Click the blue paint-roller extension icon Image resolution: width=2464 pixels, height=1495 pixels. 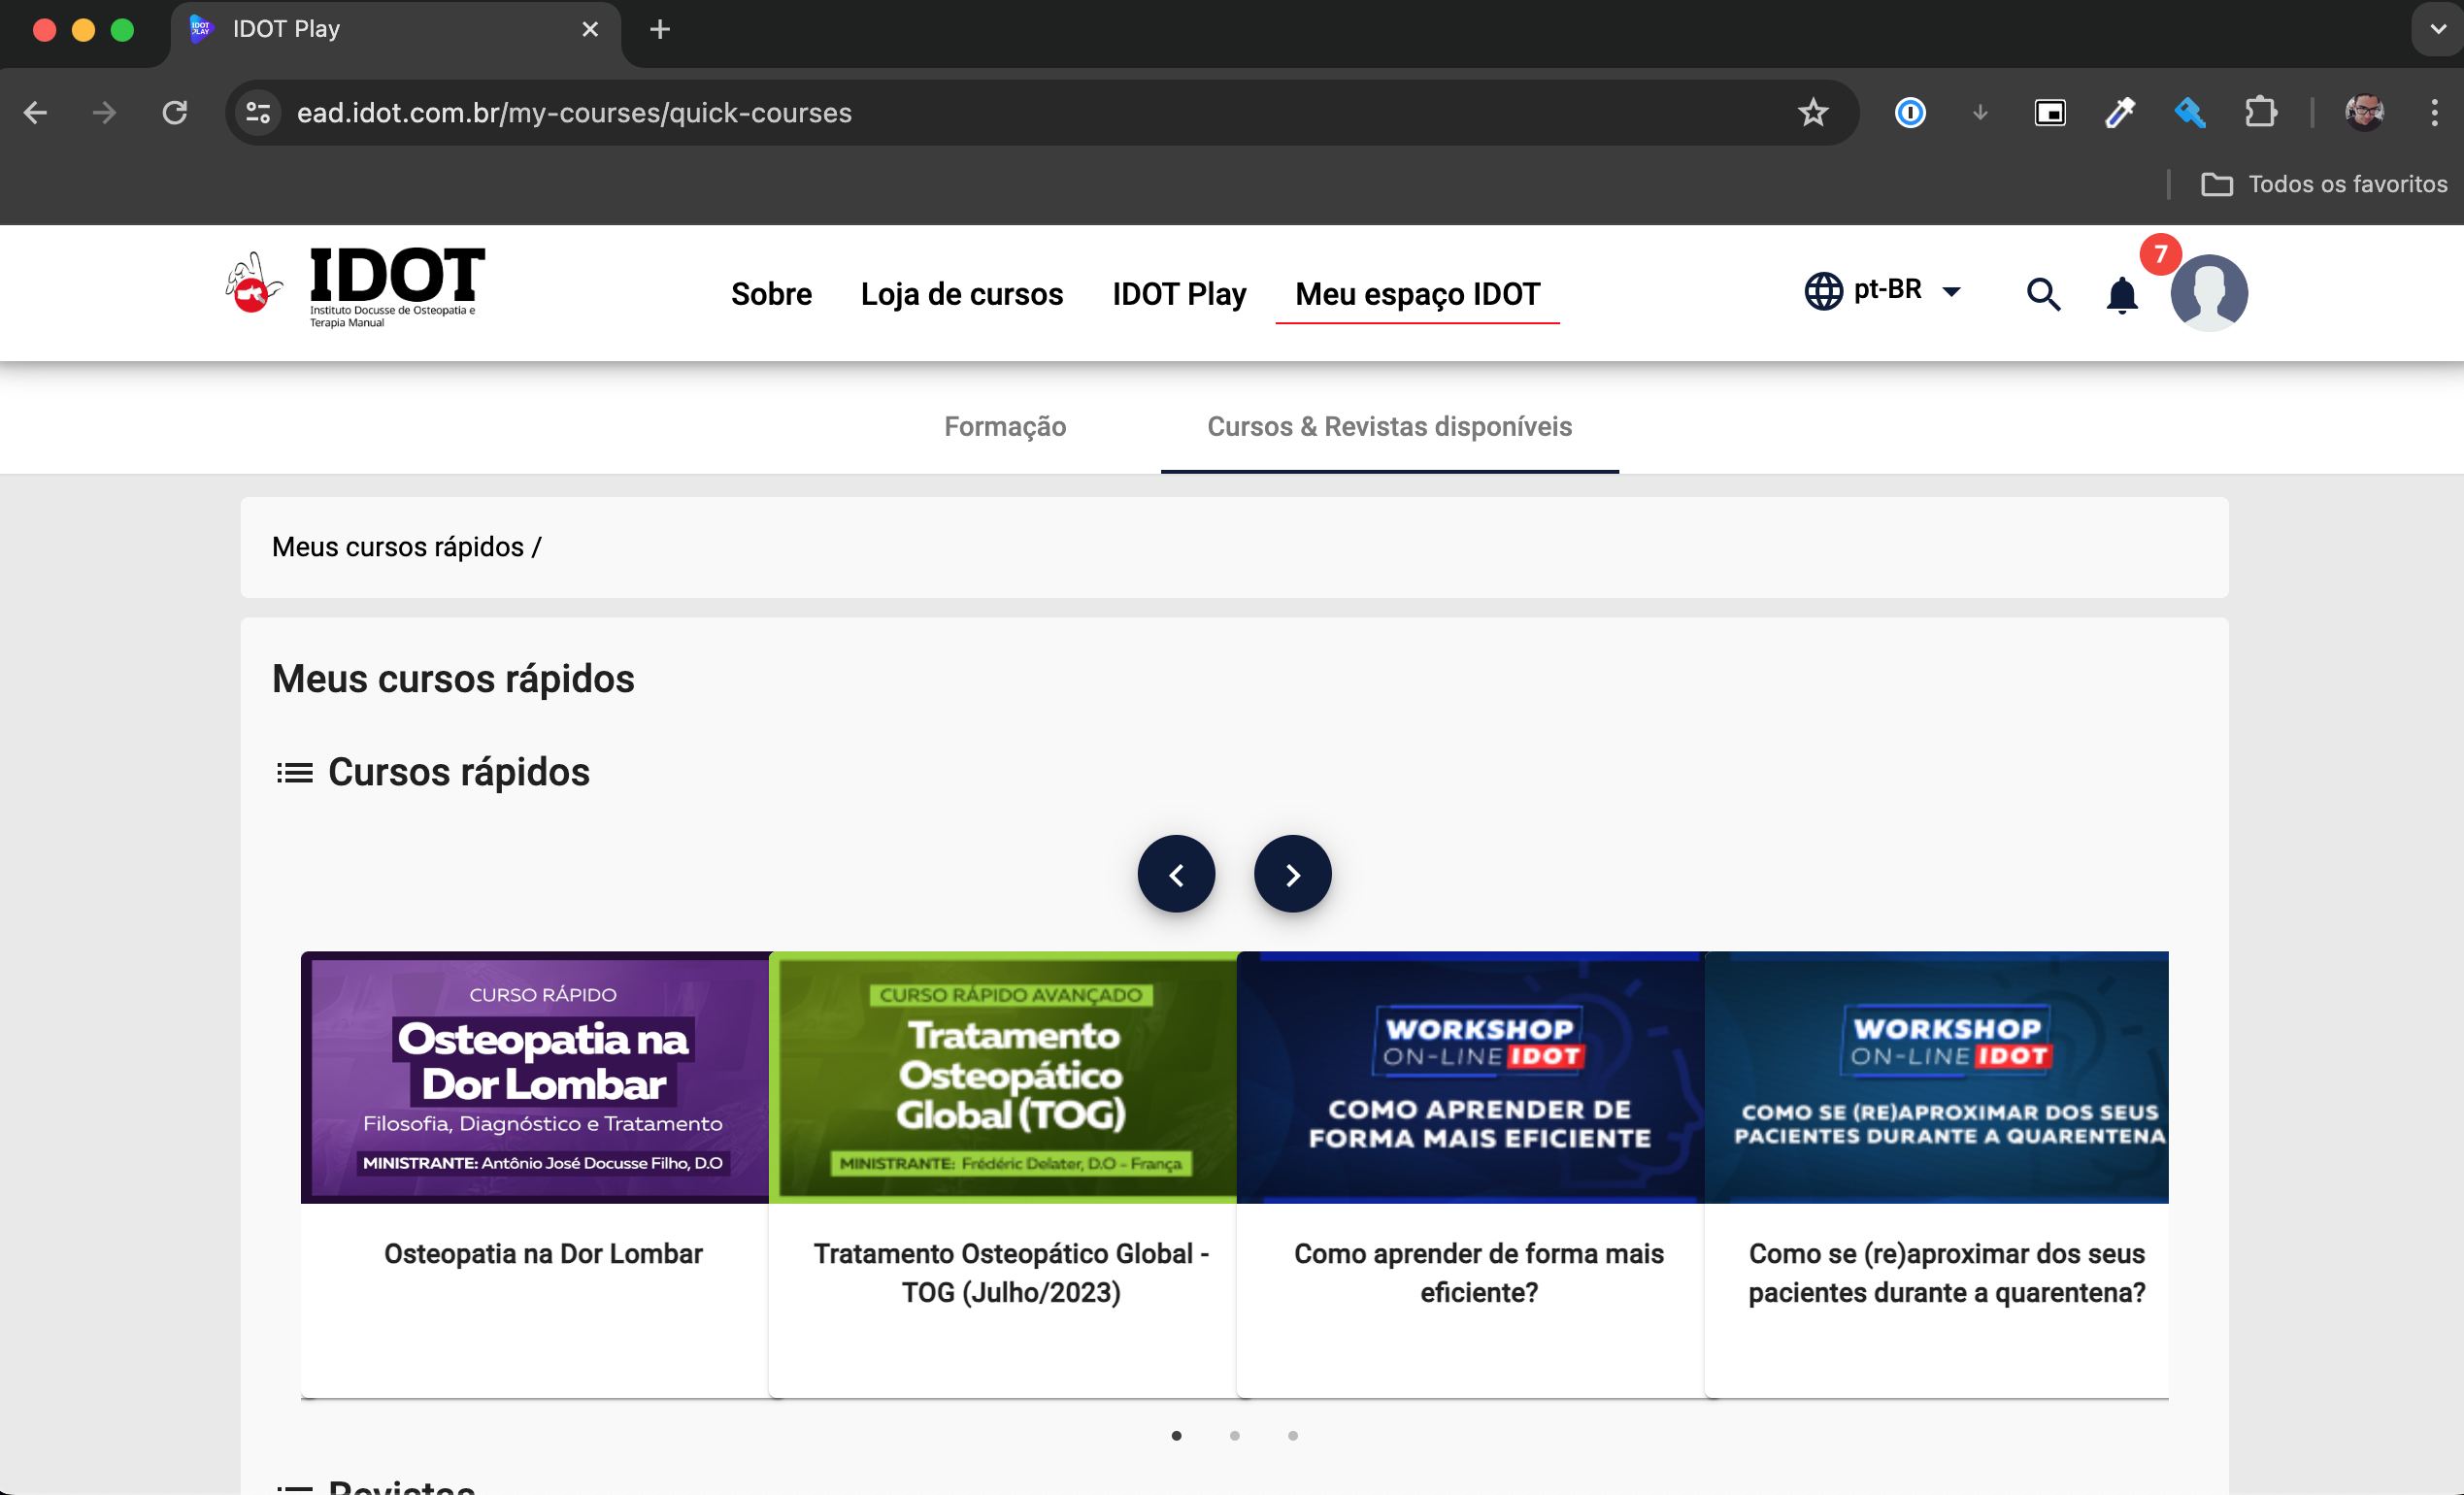(x=2190, y=113)
